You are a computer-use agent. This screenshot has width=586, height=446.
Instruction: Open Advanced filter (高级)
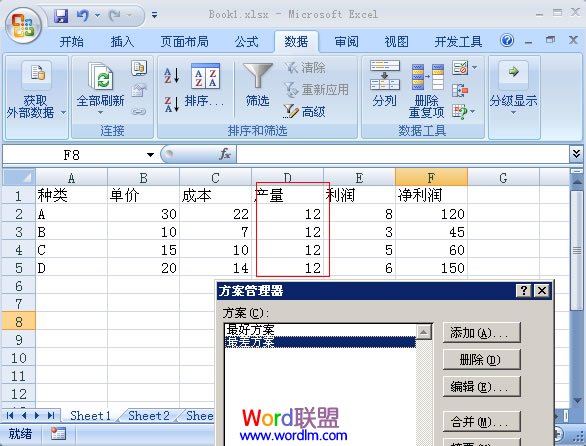[305, 111]
